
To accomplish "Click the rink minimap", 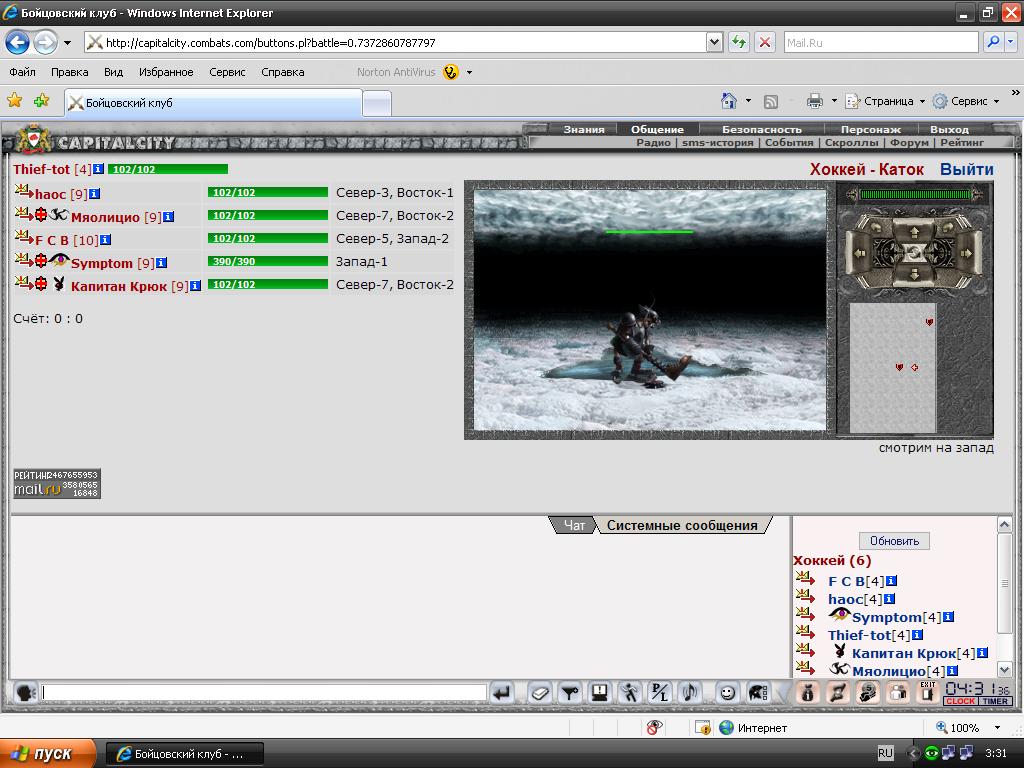I will pyautogui.click(x=893, y=367).
